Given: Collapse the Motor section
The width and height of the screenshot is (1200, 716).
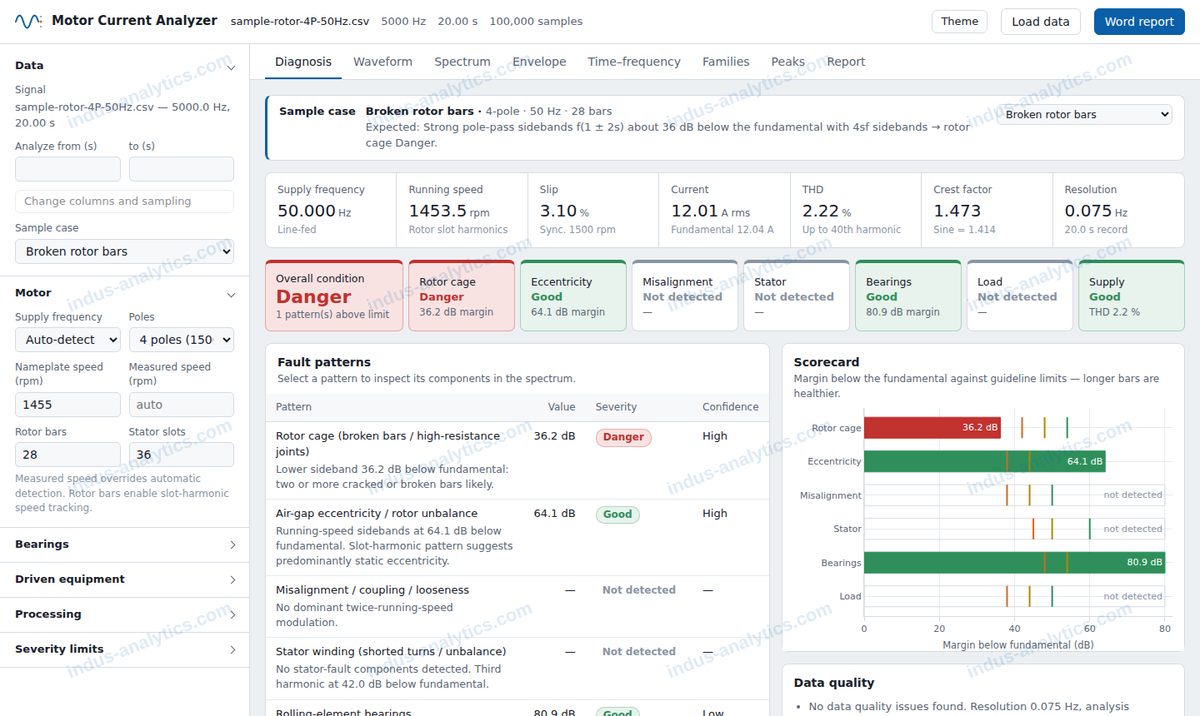Looking at the screenshot, I should tap(124, 293).
